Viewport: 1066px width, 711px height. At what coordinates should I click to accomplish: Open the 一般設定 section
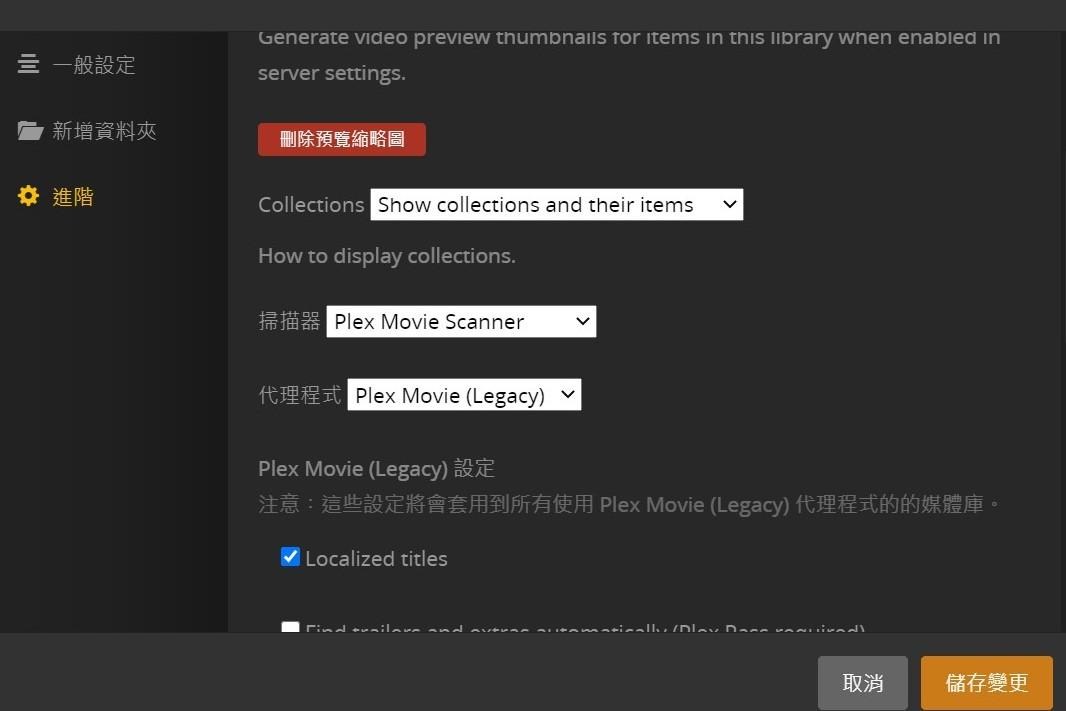coord(93,65)
